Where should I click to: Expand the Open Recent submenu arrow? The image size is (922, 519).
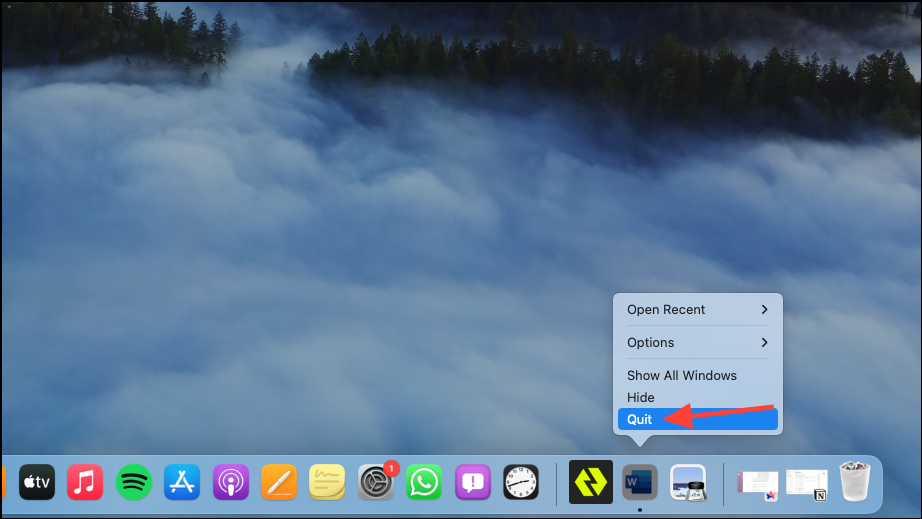[x=764, y=310]
